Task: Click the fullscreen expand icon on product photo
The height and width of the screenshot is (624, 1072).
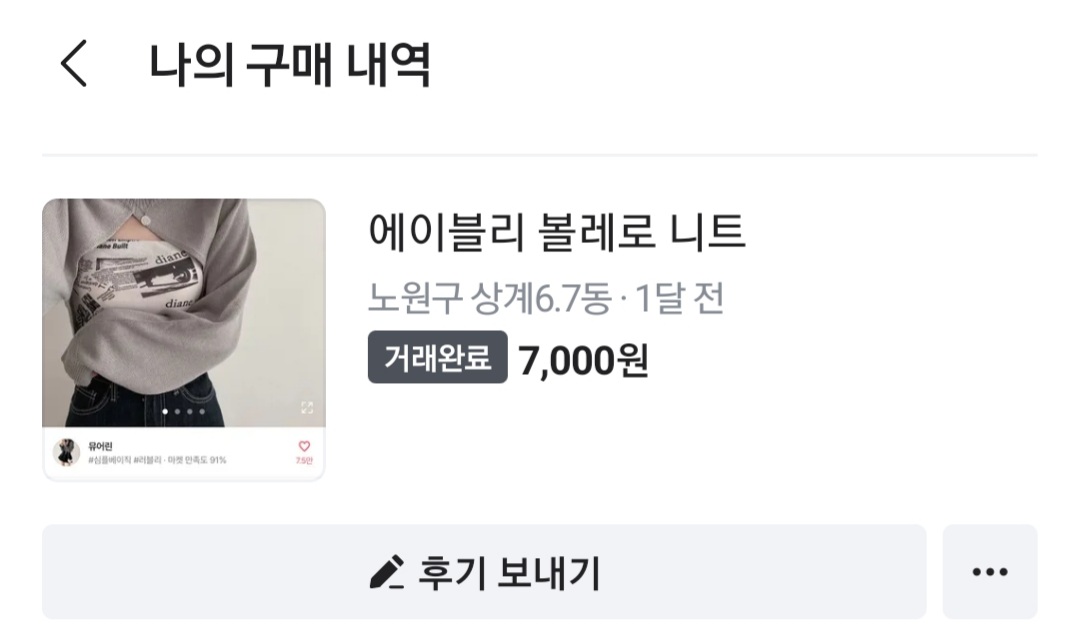Action: (307, 408)
